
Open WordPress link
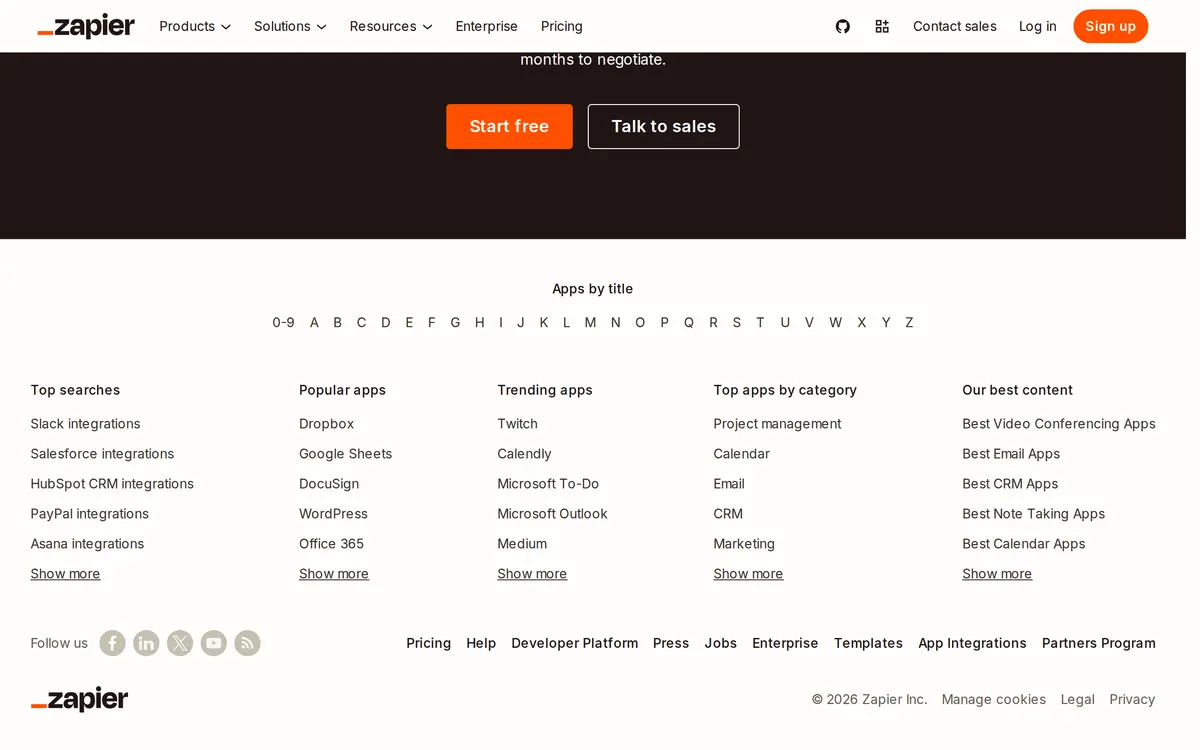(334, 514)
